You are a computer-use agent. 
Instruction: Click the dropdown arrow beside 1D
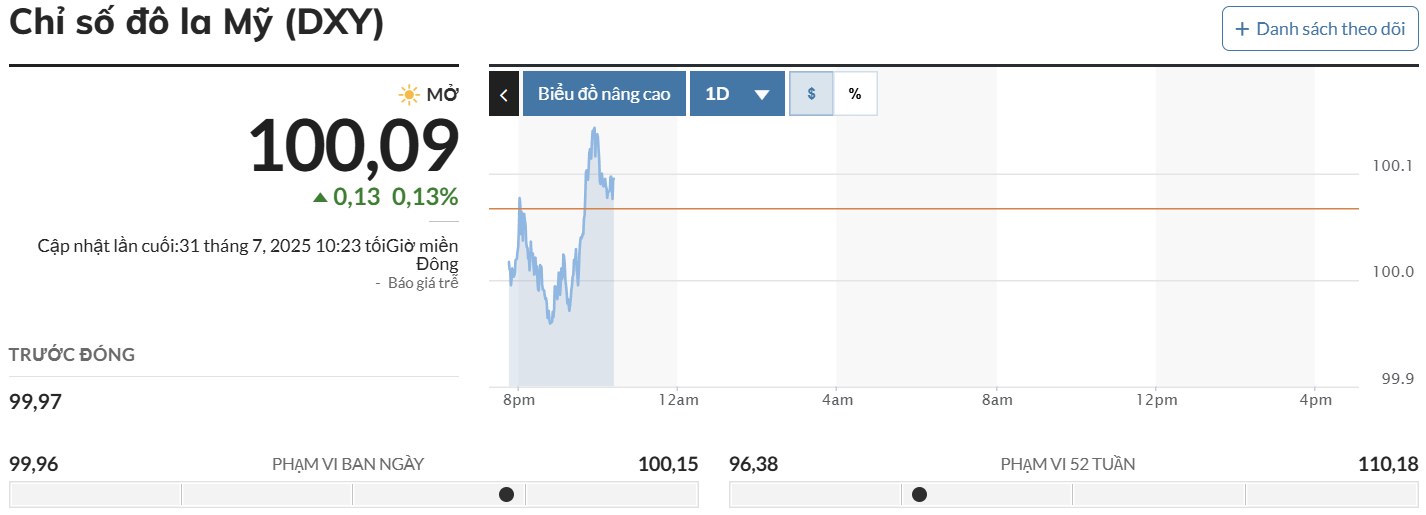(762, 95)
